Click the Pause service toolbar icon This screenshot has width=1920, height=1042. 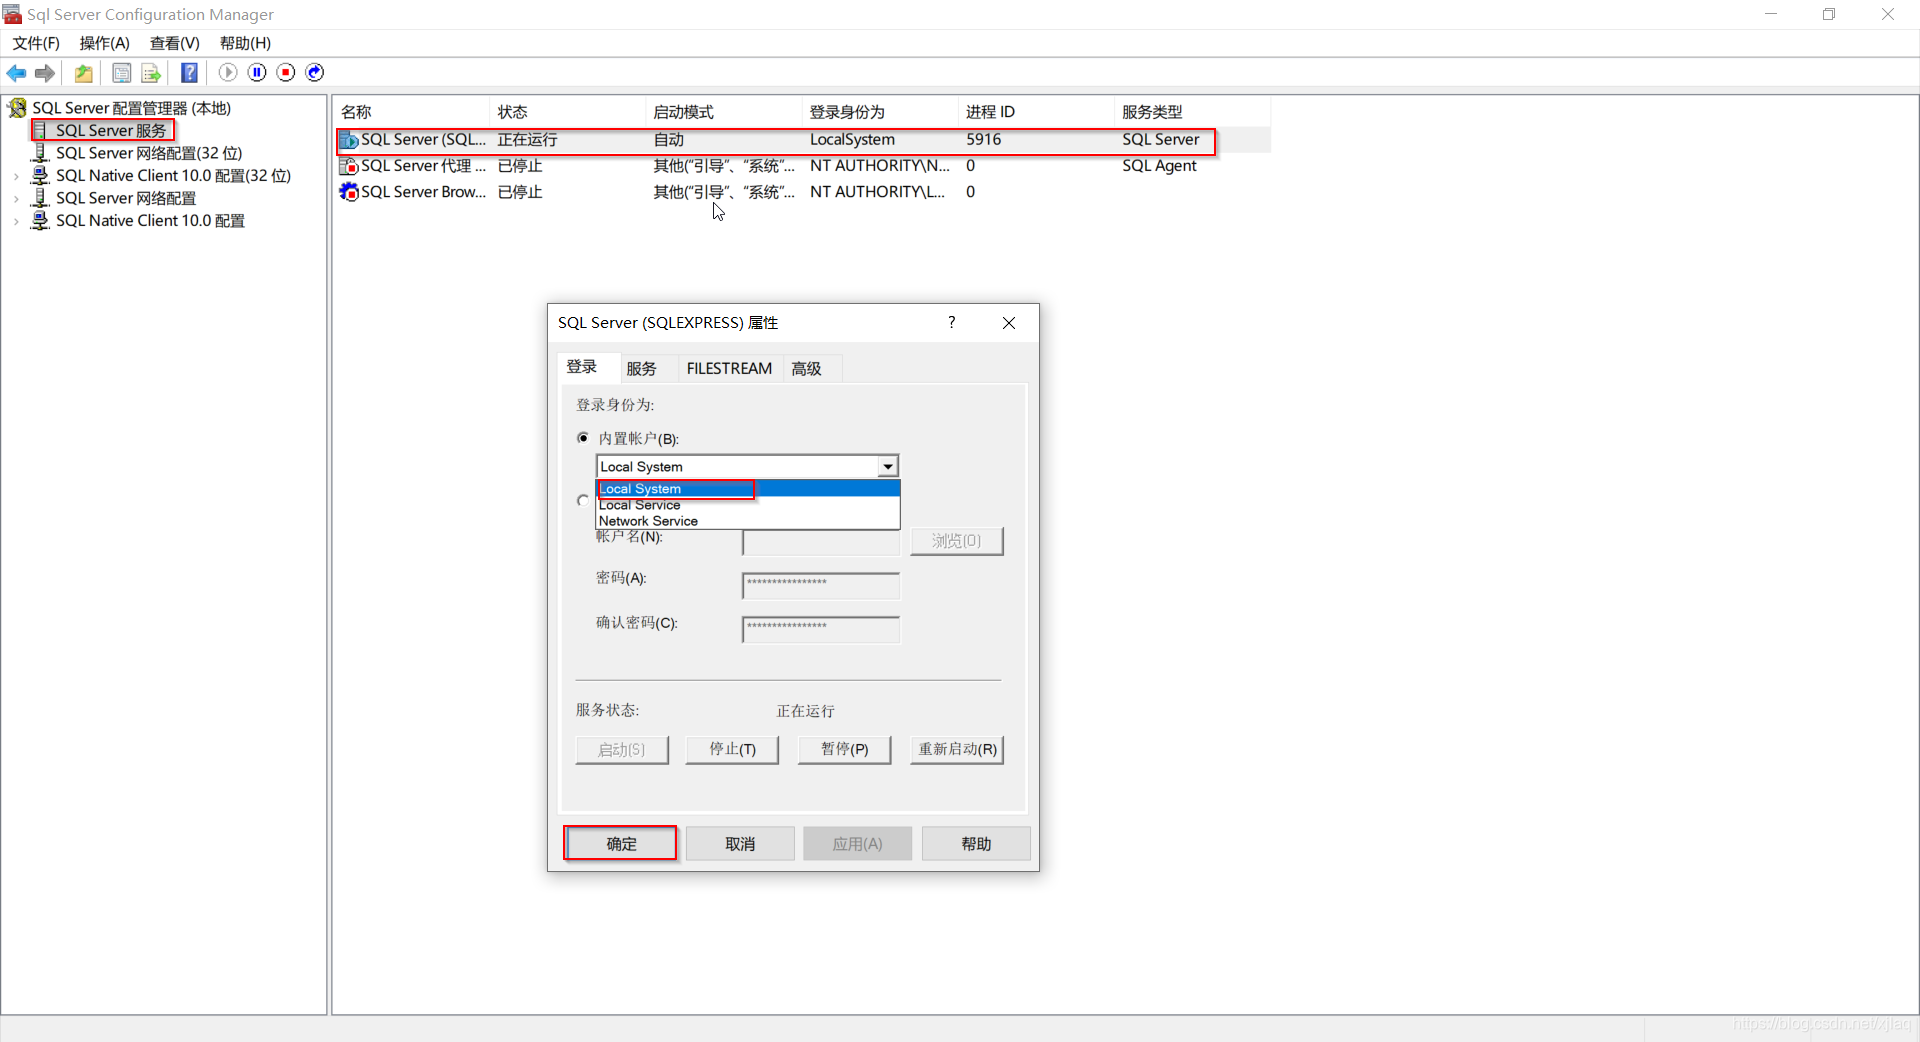tap(257, 72)
